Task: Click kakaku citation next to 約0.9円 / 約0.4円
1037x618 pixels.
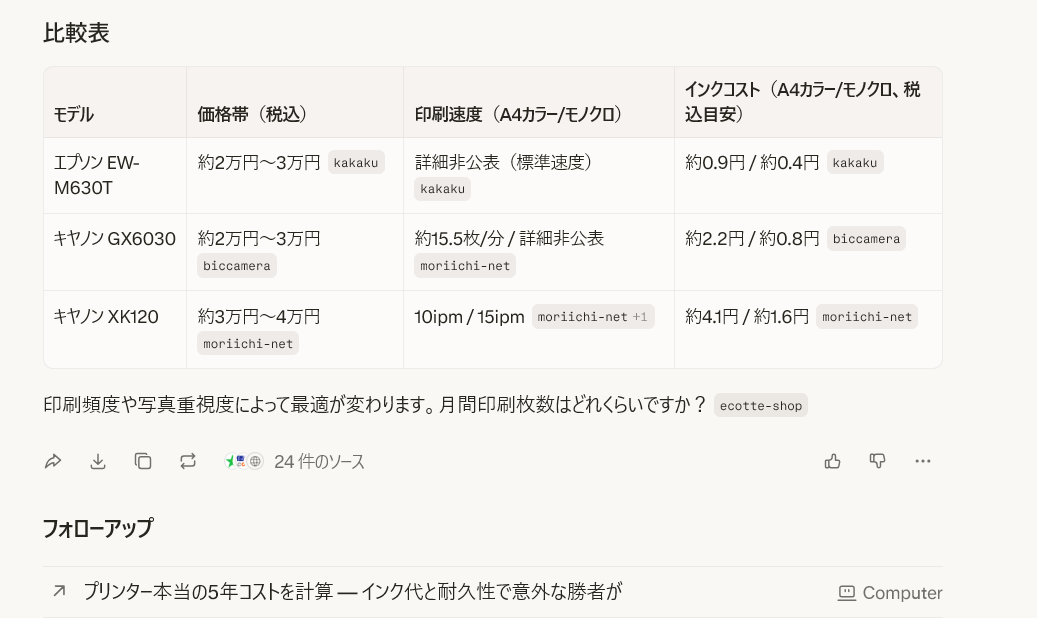Action: coord(854,162)
